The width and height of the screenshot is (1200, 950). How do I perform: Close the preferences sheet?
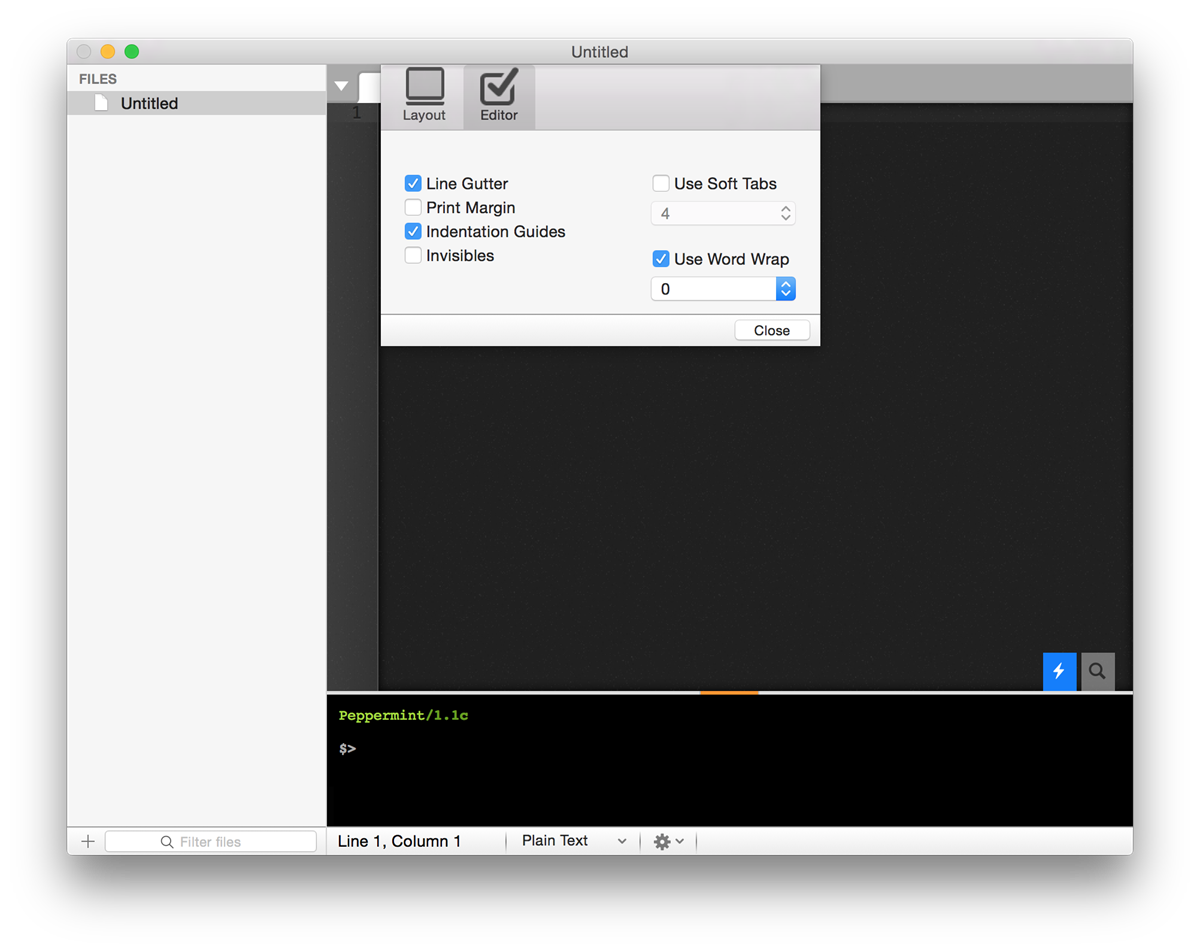[772, 330]
